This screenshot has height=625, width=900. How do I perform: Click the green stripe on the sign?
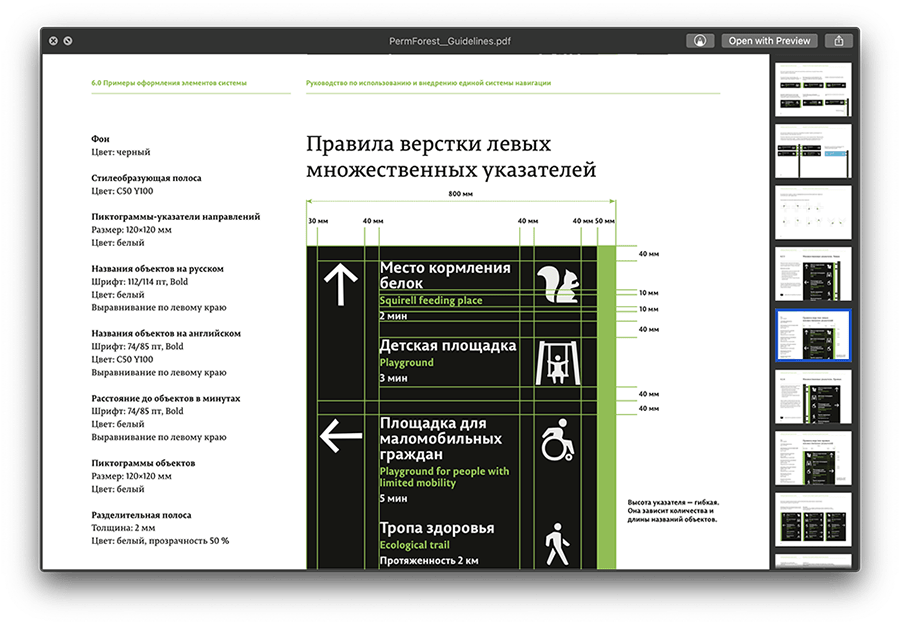coord(605,400)
